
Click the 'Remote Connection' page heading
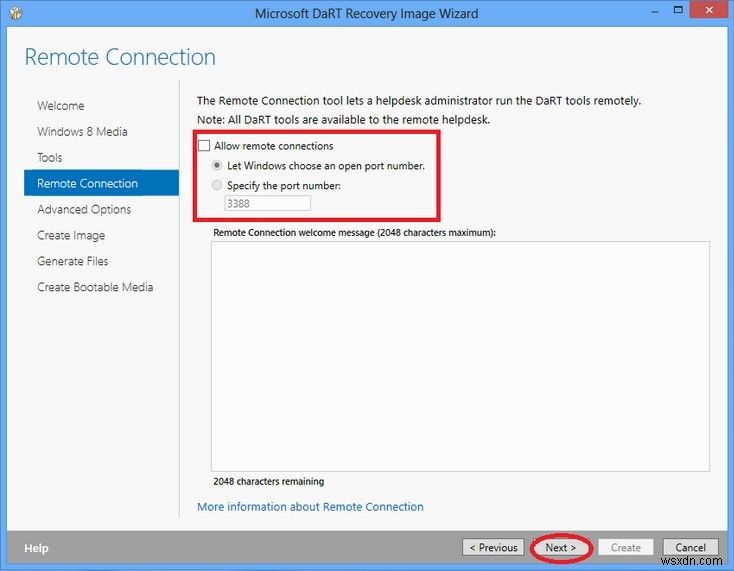click(120, 57)
